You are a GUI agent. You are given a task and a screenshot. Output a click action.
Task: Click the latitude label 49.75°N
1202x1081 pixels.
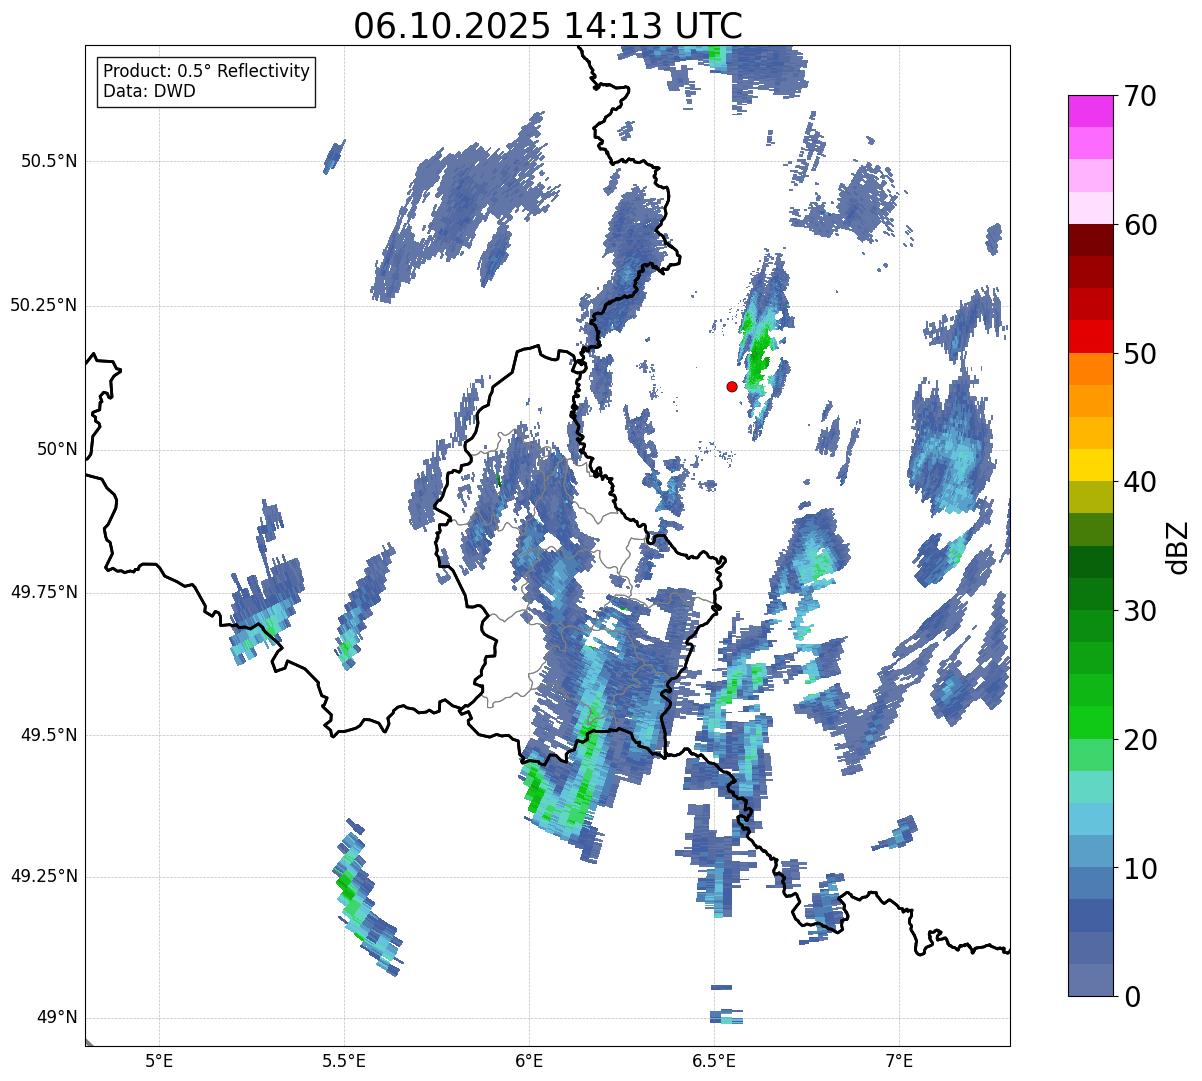click(x=43, y=592)
